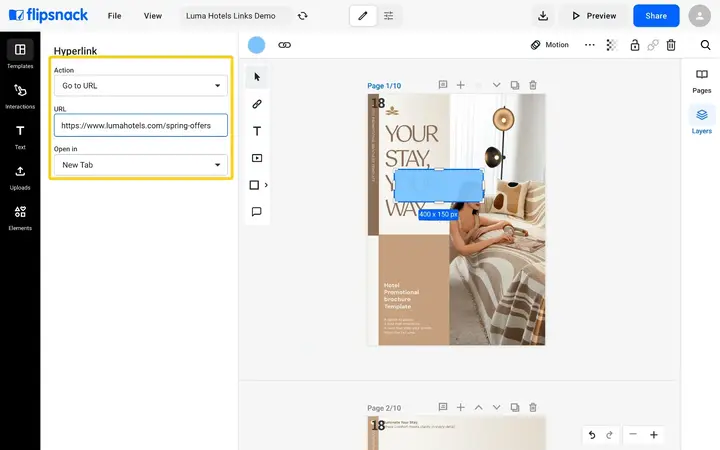The image size is (720, 450).
Task: Click the group link icon in toolbar
Action: pyautogui.click(x=652, y=45)
